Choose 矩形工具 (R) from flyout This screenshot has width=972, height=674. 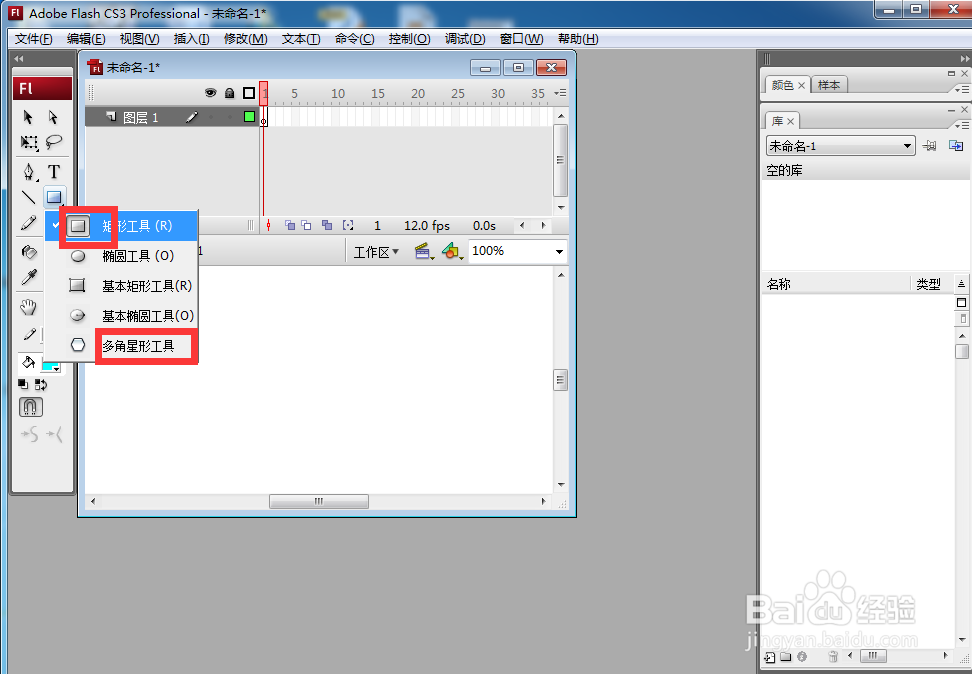point(122,226)
